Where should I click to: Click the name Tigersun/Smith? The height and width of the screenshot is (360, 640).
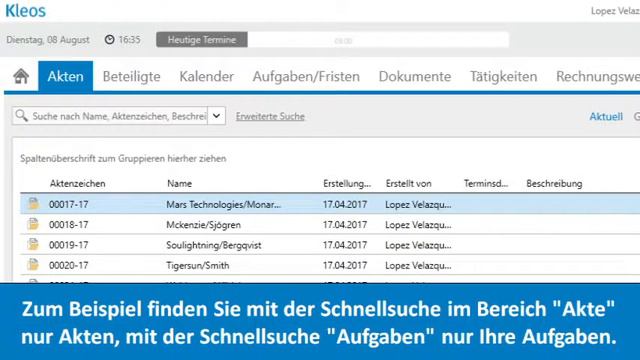[198, 266]
